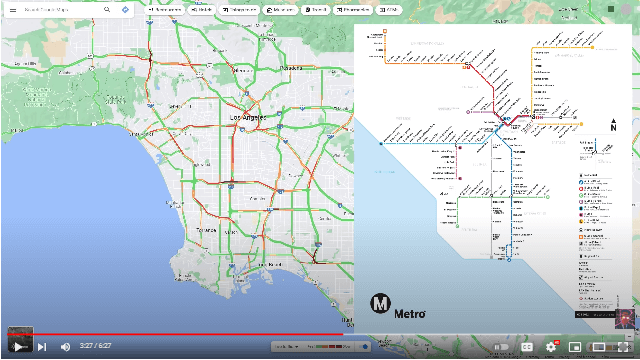Screen dimensions: 640x360
Task: Click the channel watermark thumbnail
Action: click(x=625, y=318)
